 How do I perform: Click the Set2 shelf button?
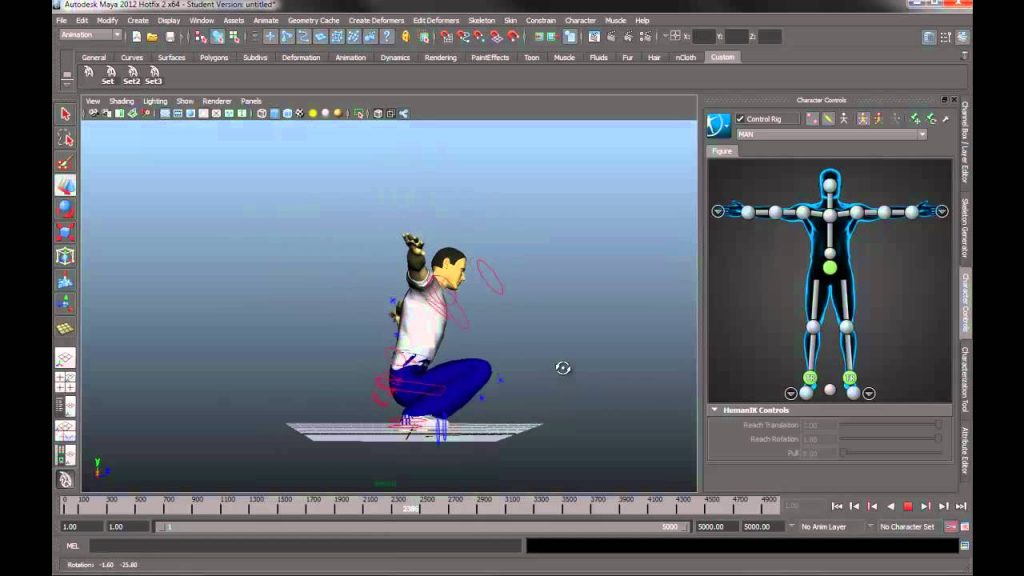coord(132,76)
